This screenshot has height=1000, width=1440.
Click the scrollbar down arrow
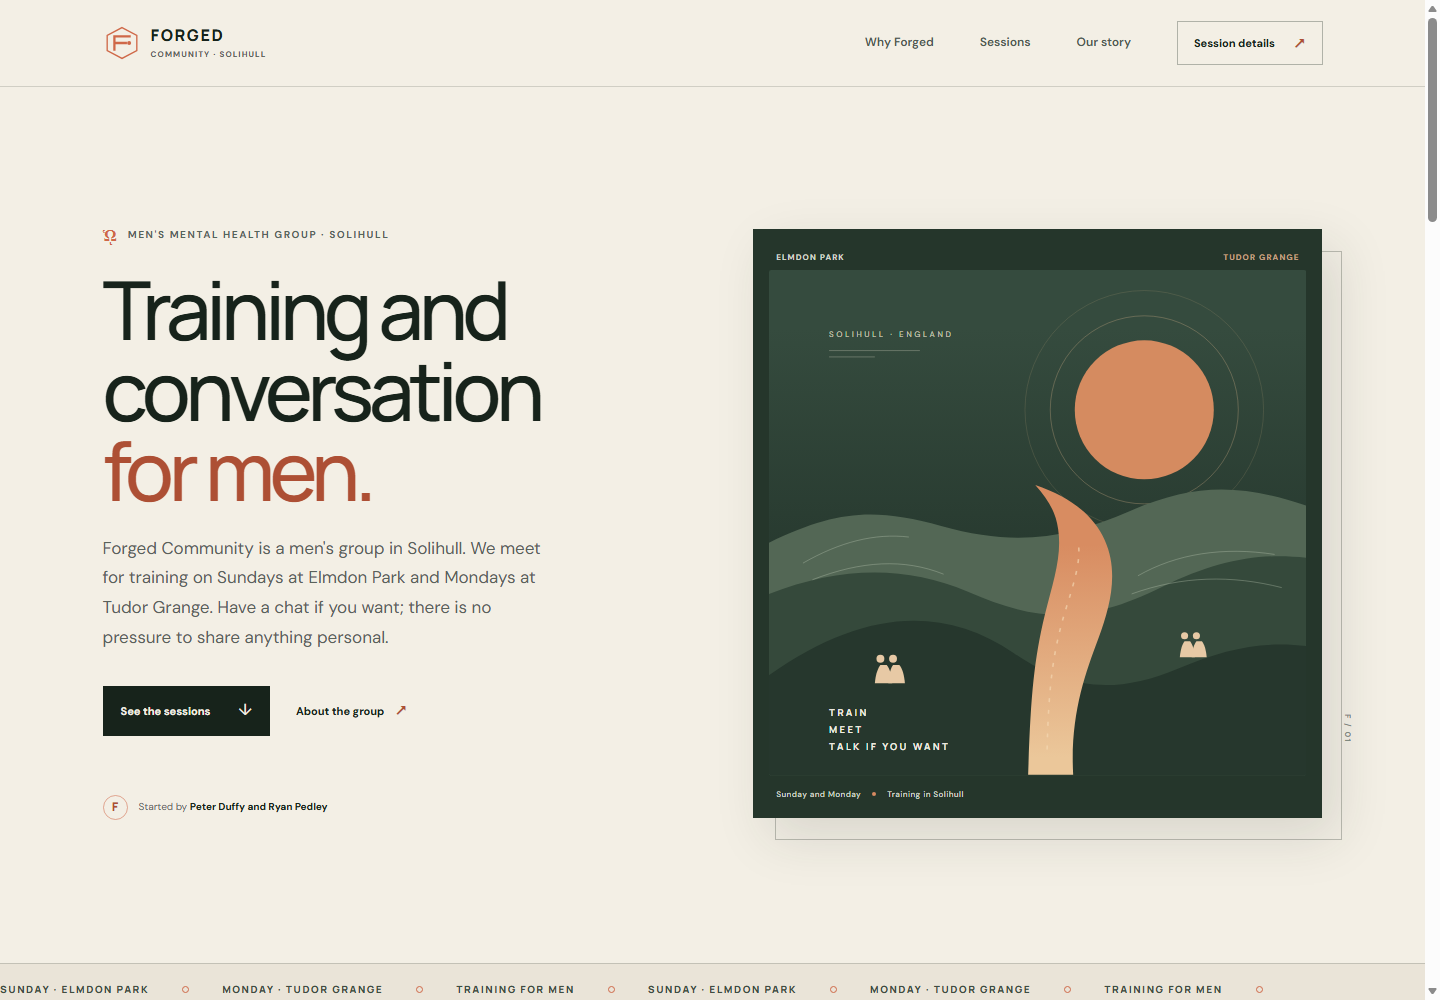point(1432,992)
